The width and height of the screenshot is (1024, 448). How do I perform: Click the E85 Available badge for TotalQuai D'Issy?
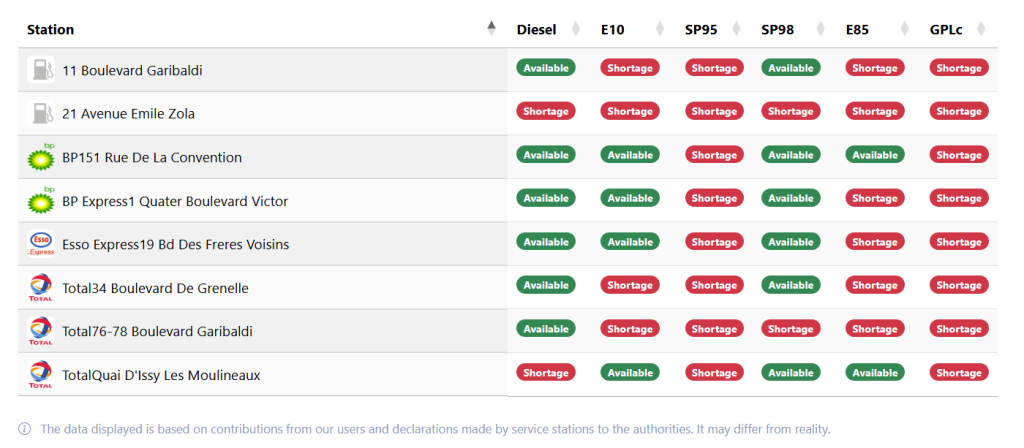[875, 373]
